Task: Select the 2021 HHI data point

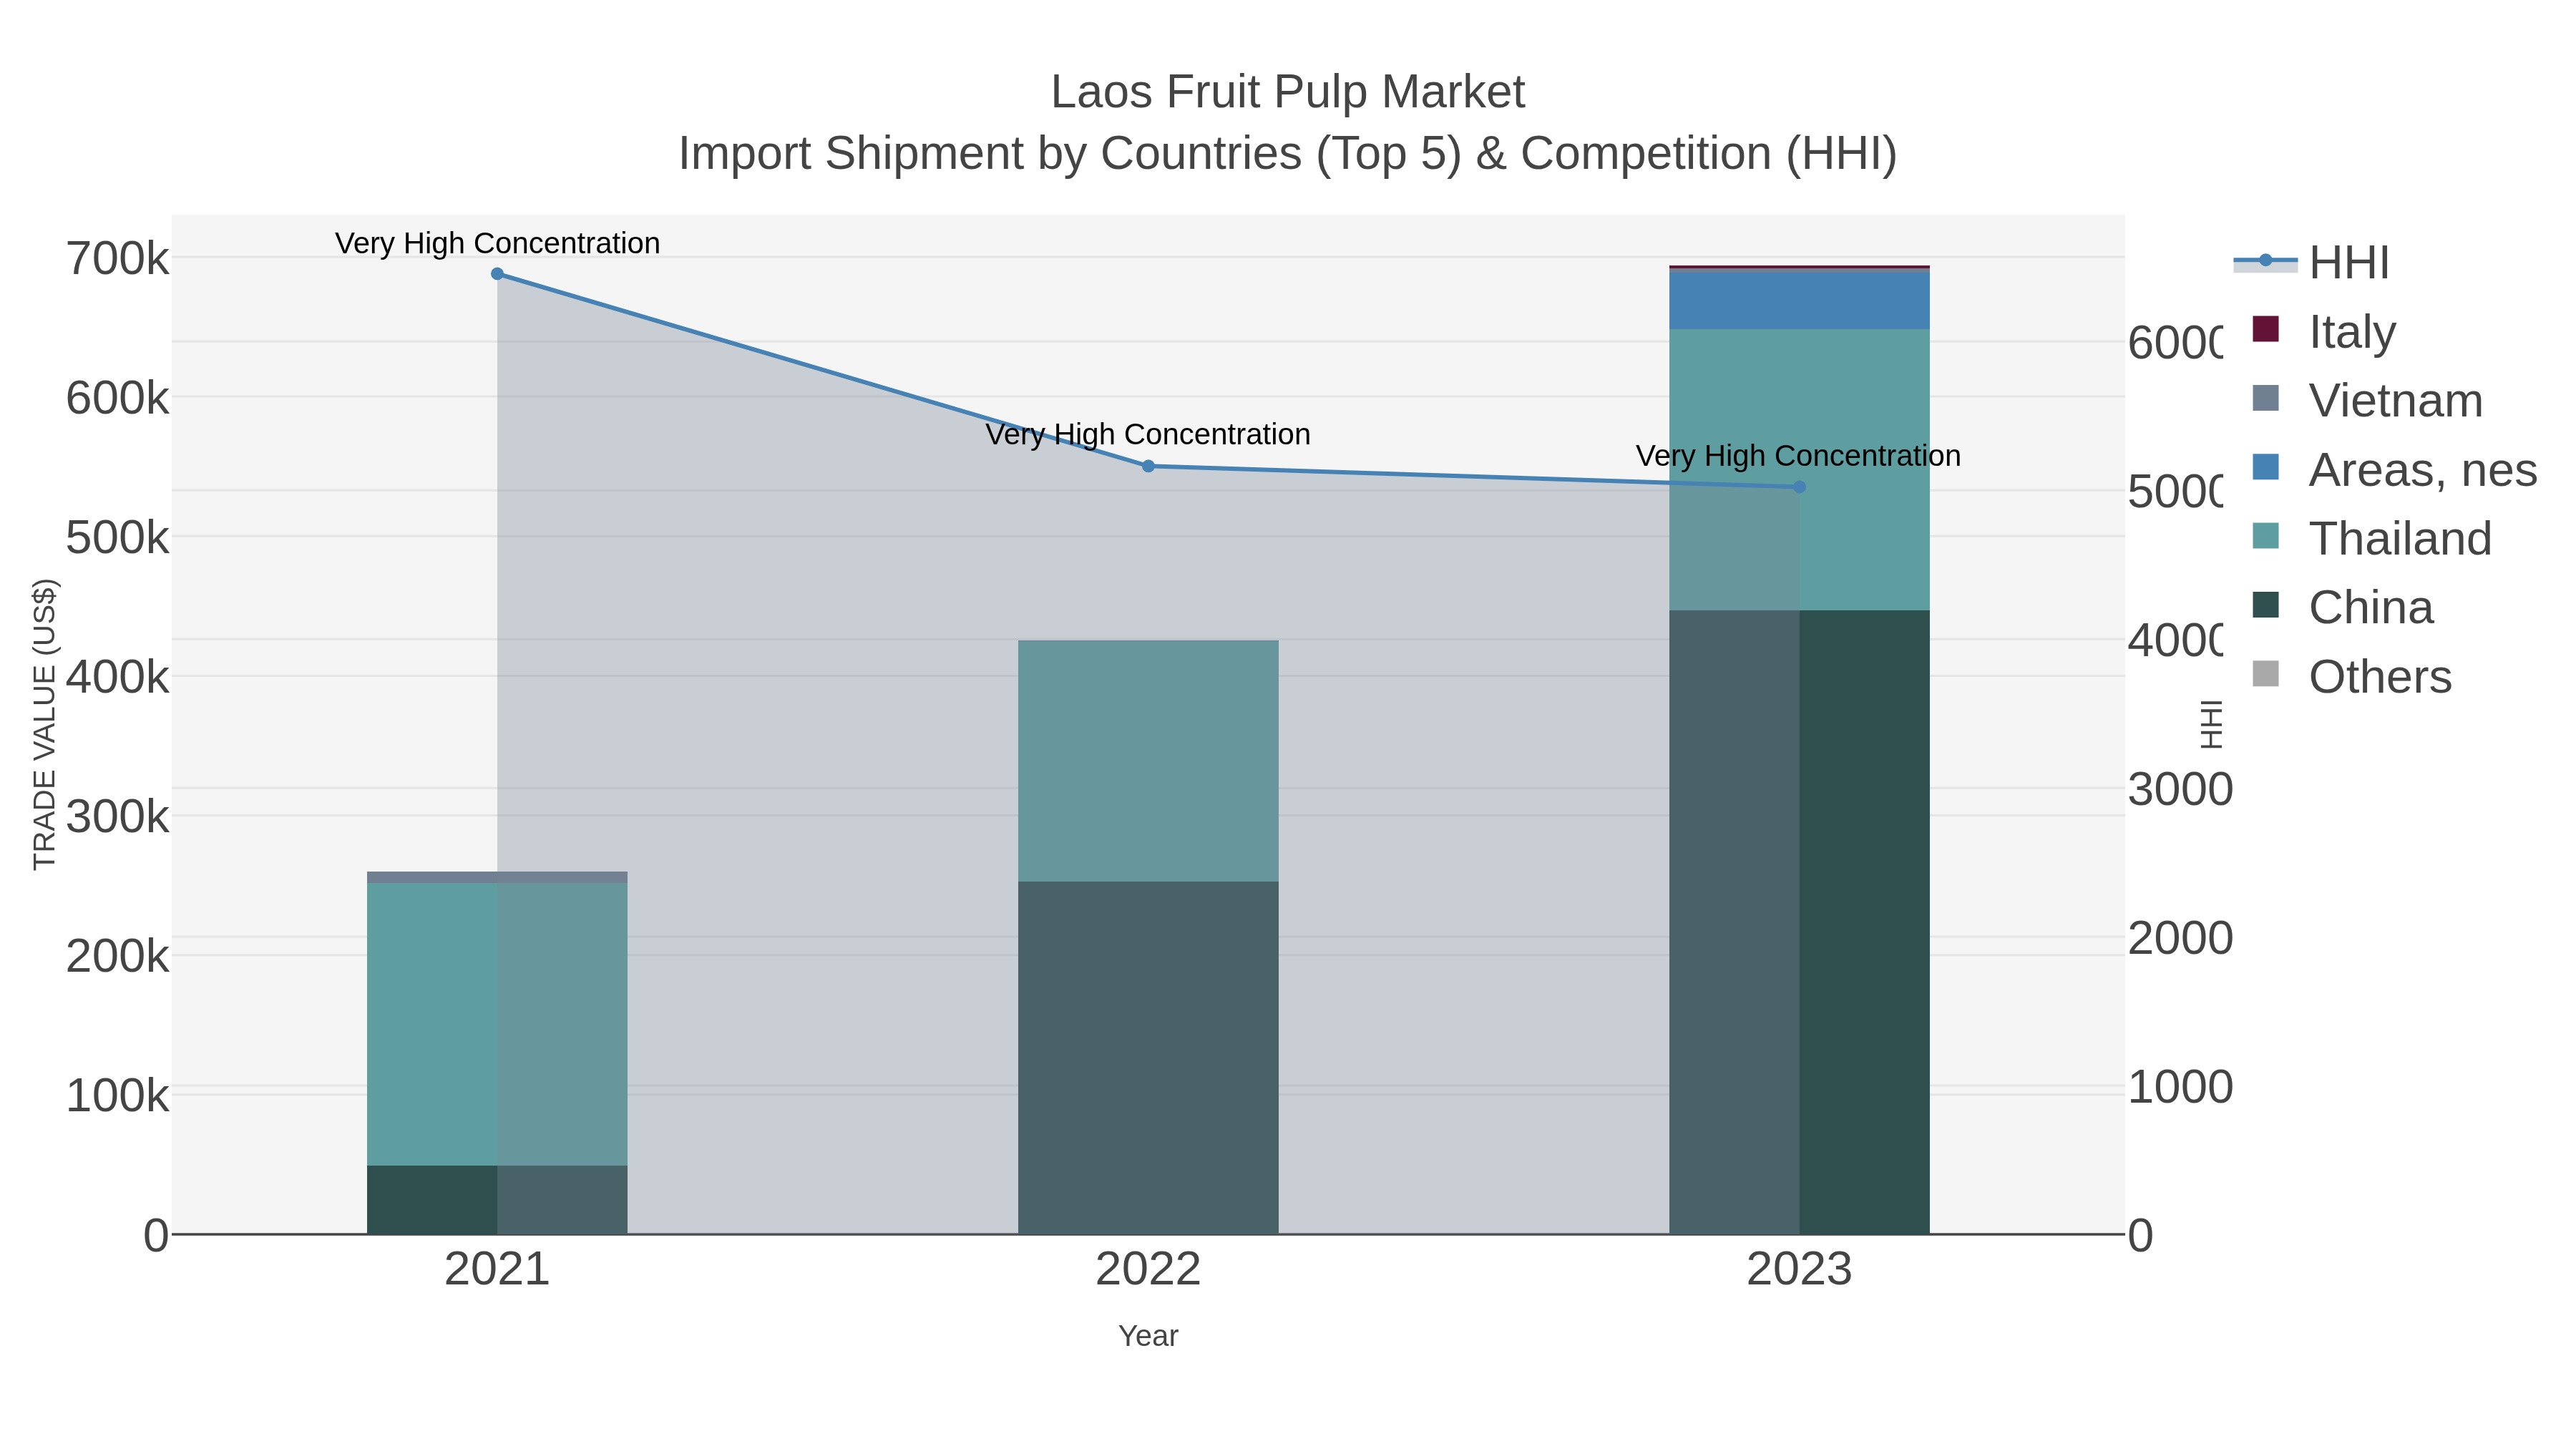Action: point(497,274)
